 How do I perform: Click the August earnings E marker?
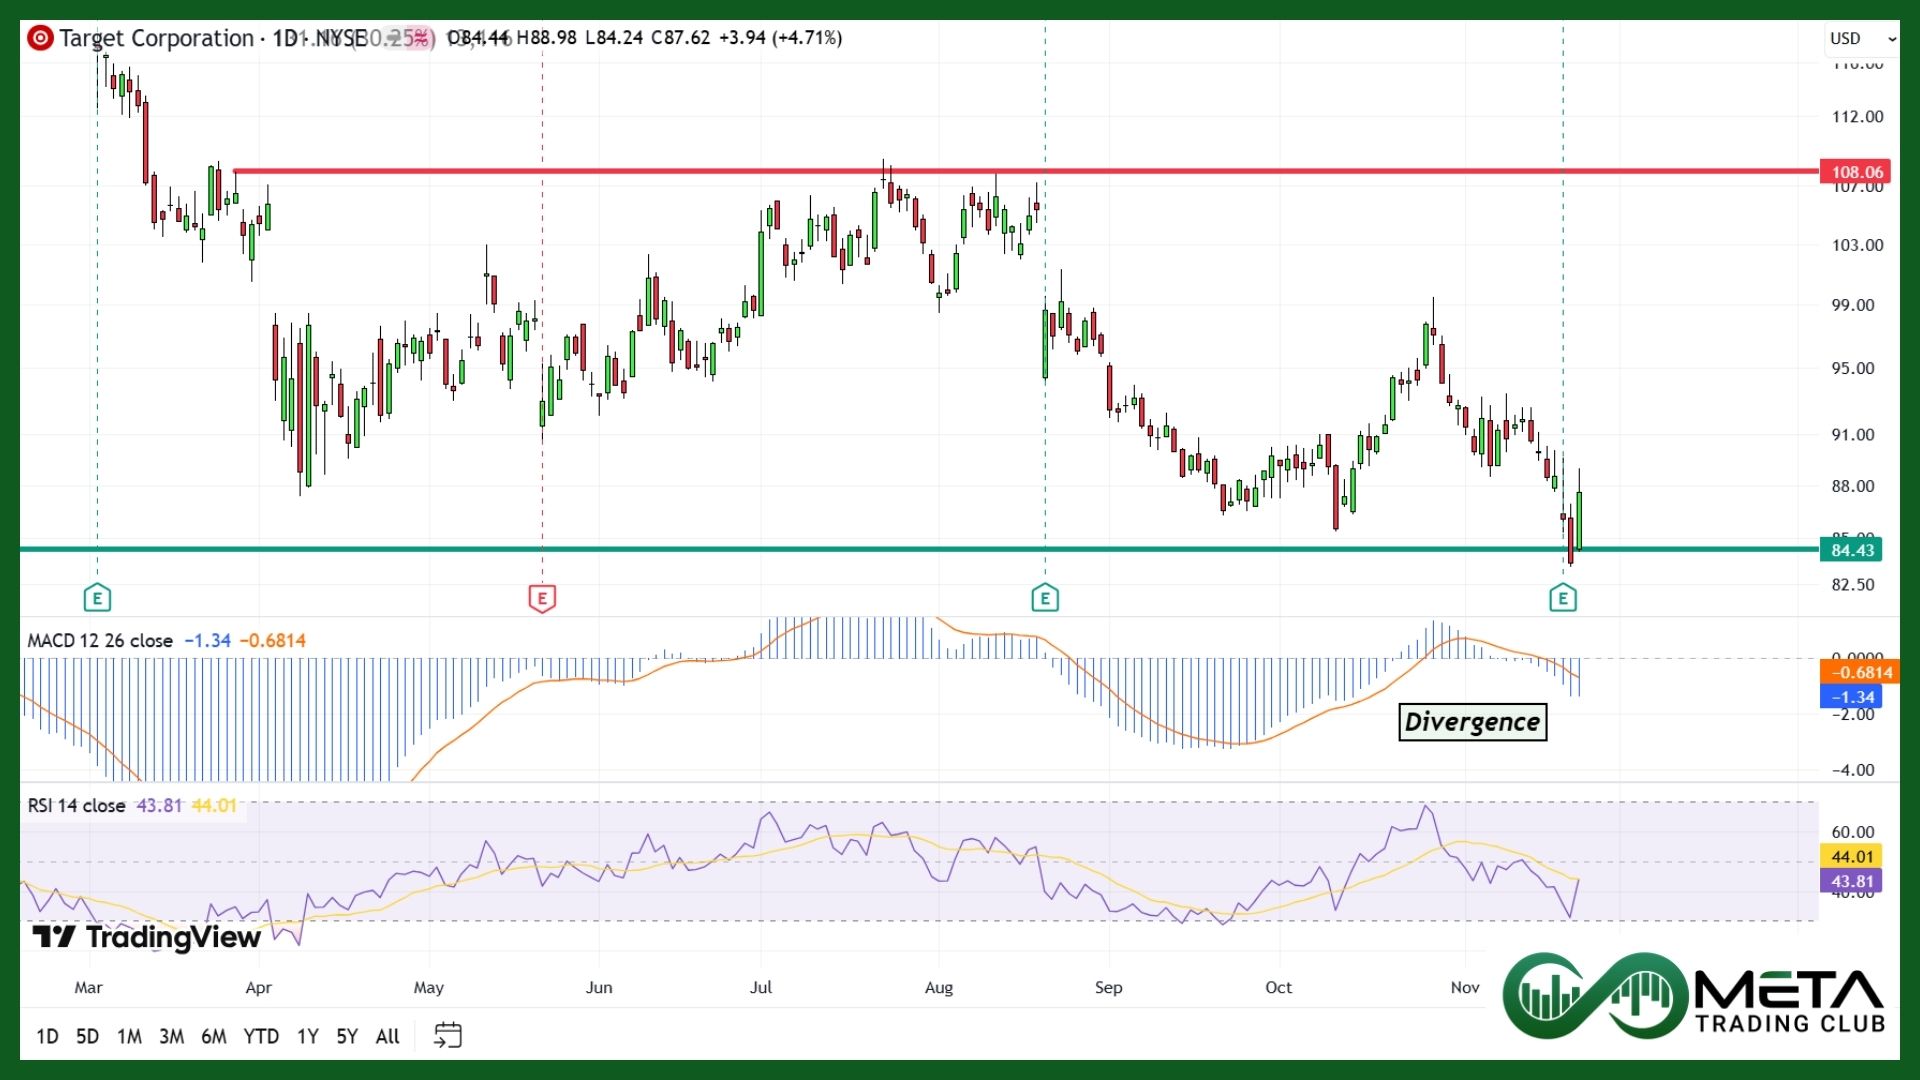[x=1045, y=599]
